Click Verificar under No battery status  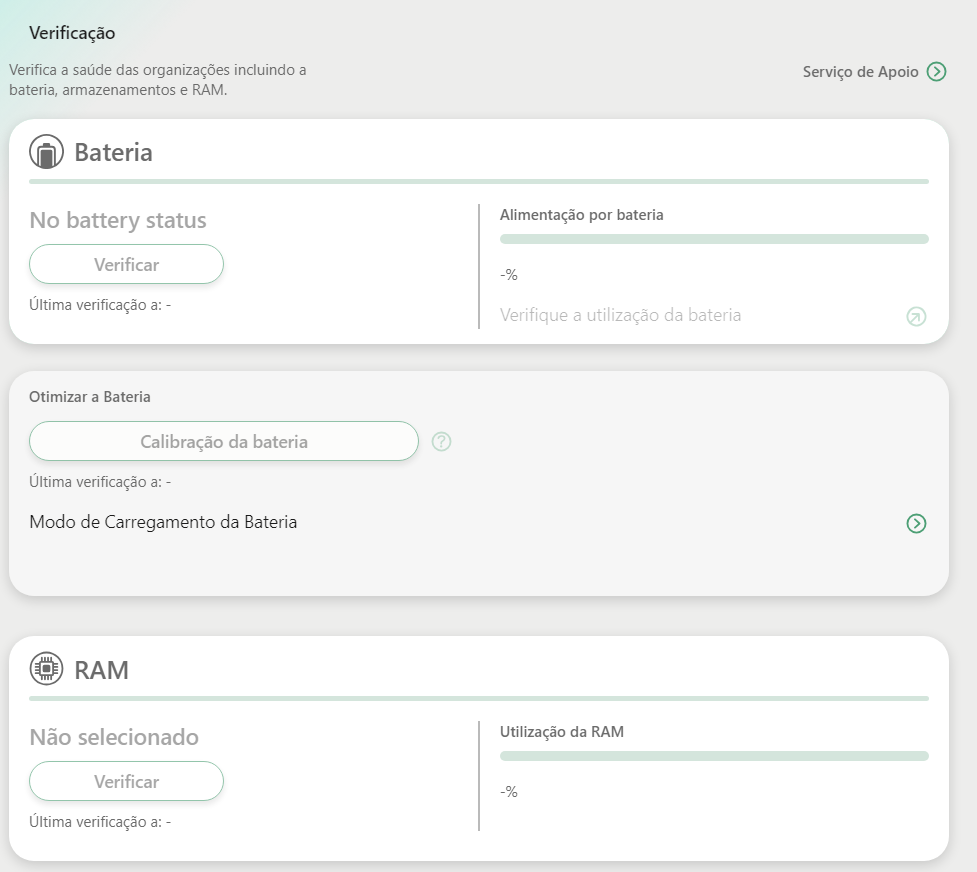pyautogui.click(x=126, y=264)
